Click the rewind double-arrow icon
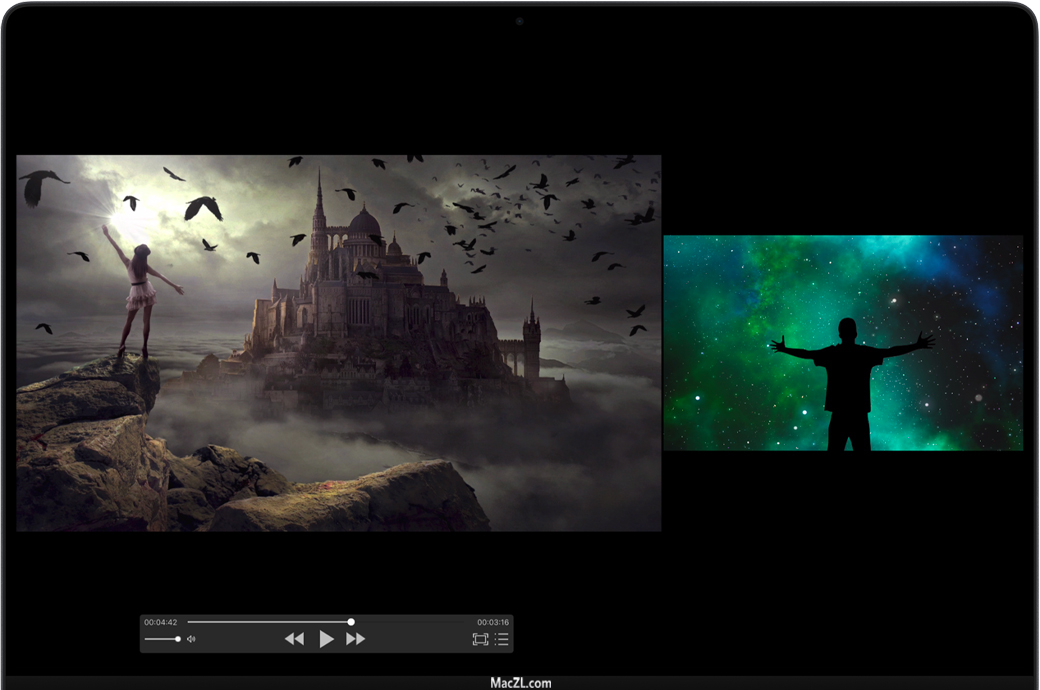Image resolution: width=1040 pixels, height=690 pixels. pyautogui.click(x=294, y=639)
